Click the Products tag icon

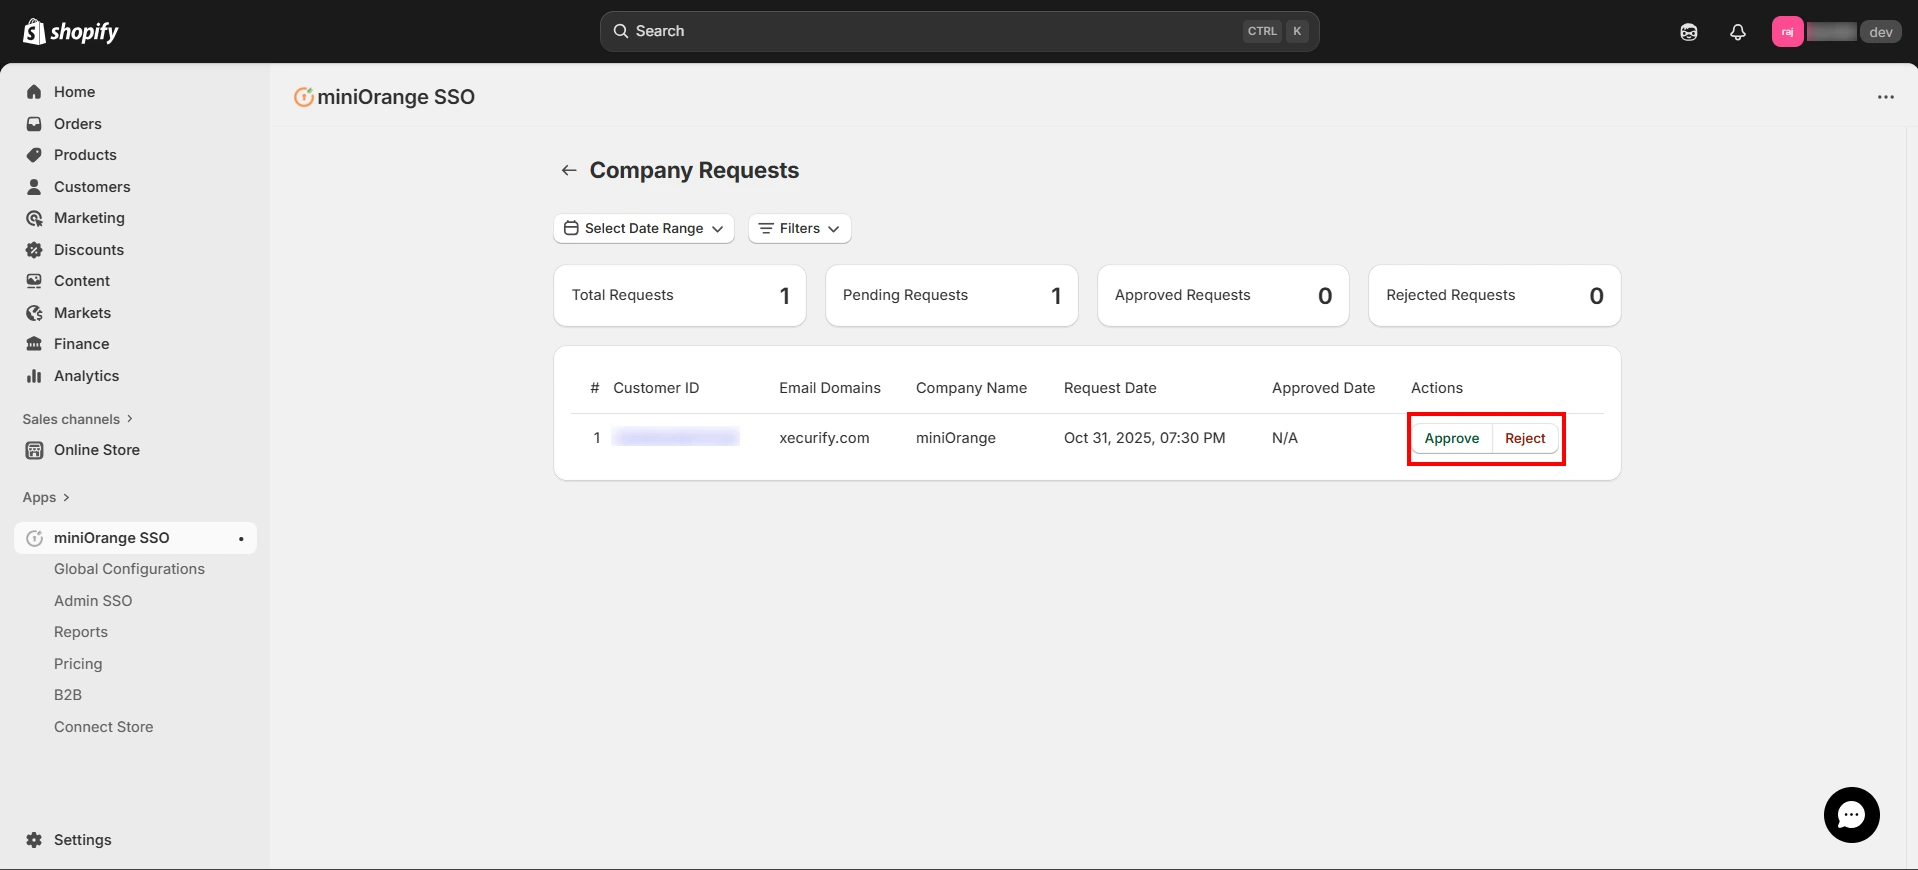[34, 155]
